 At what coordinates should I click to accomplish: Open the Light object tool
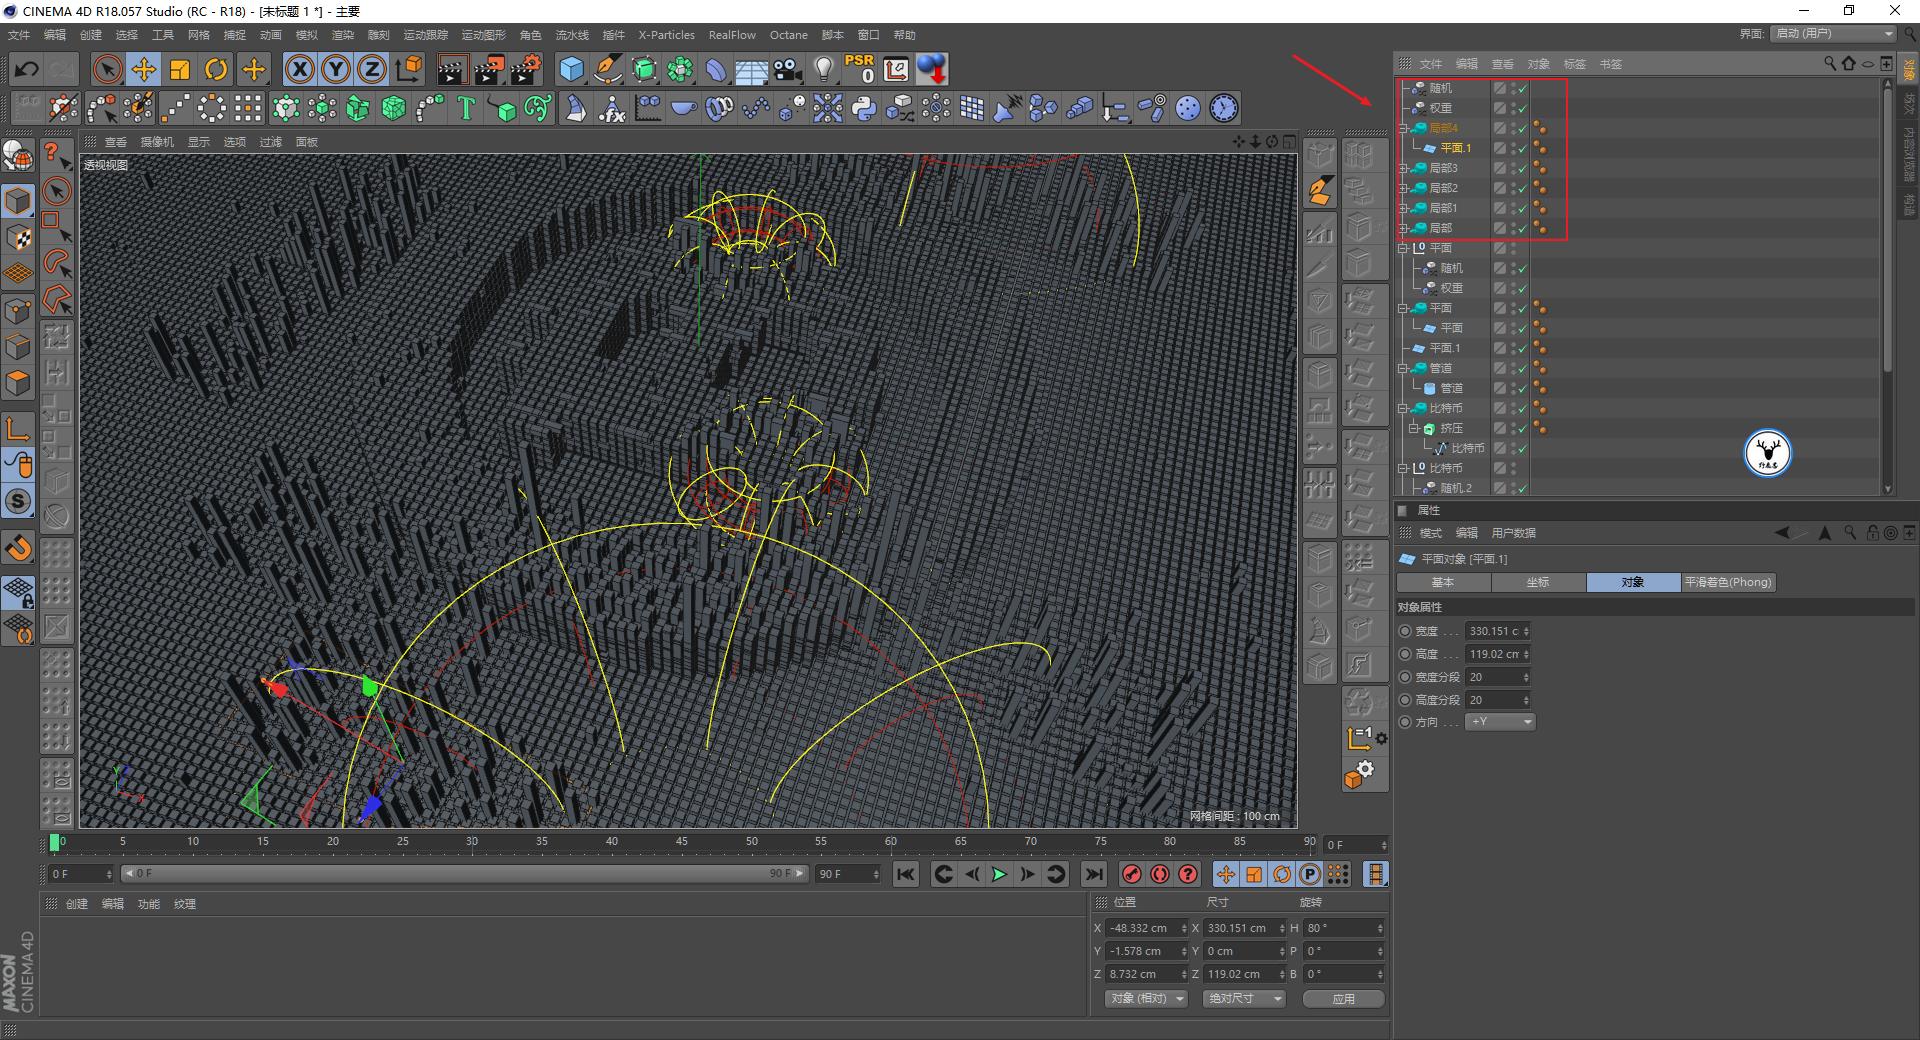click(823, 69)
